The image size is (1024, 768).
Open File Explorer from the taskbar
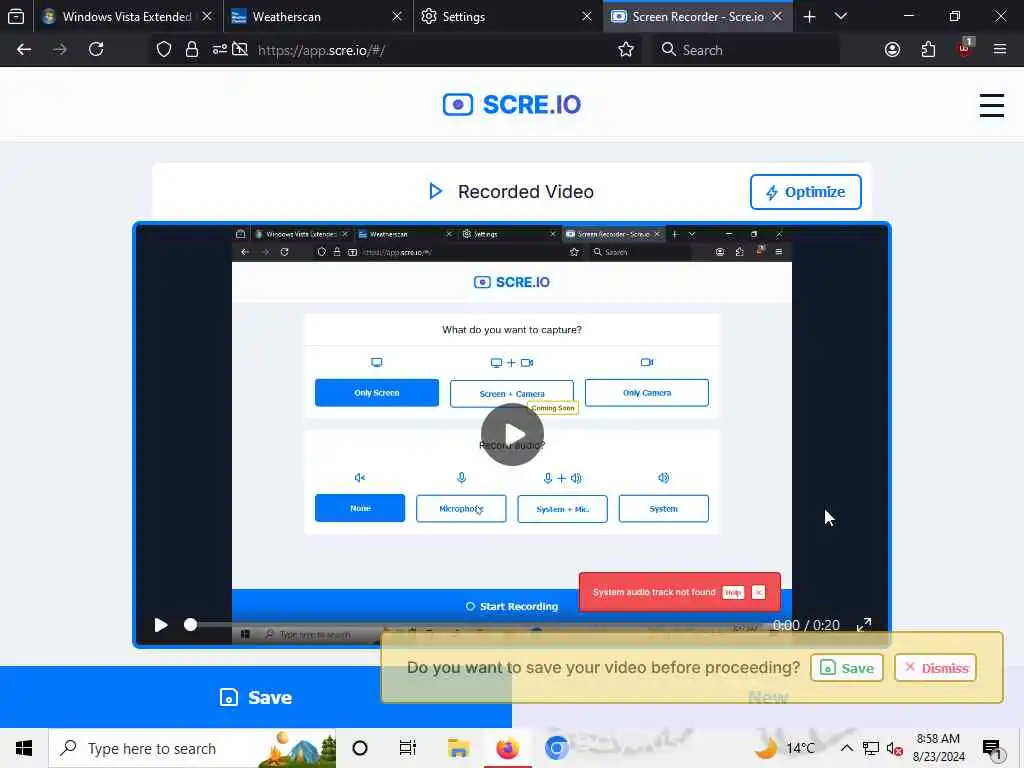pos(458,748)
